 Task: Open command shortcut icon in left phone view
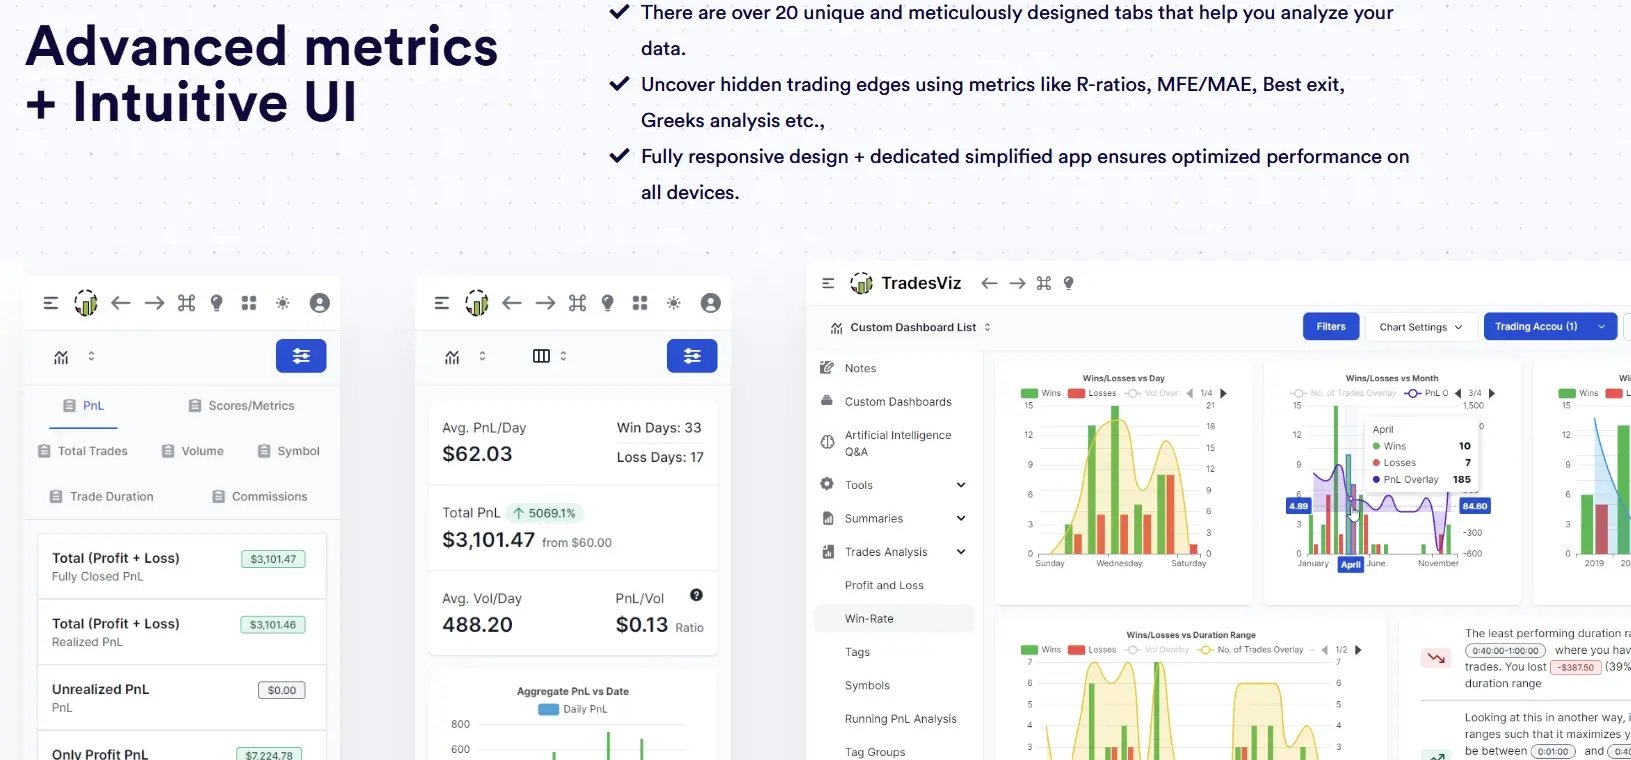coord(186,303)
